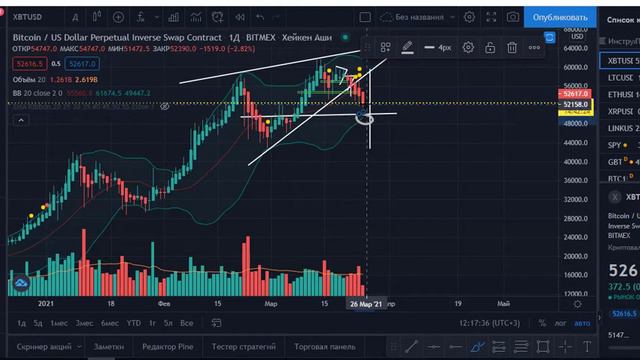Open the 'Редактор Pine' tab
640x360 pixels.
pos(168,347)
